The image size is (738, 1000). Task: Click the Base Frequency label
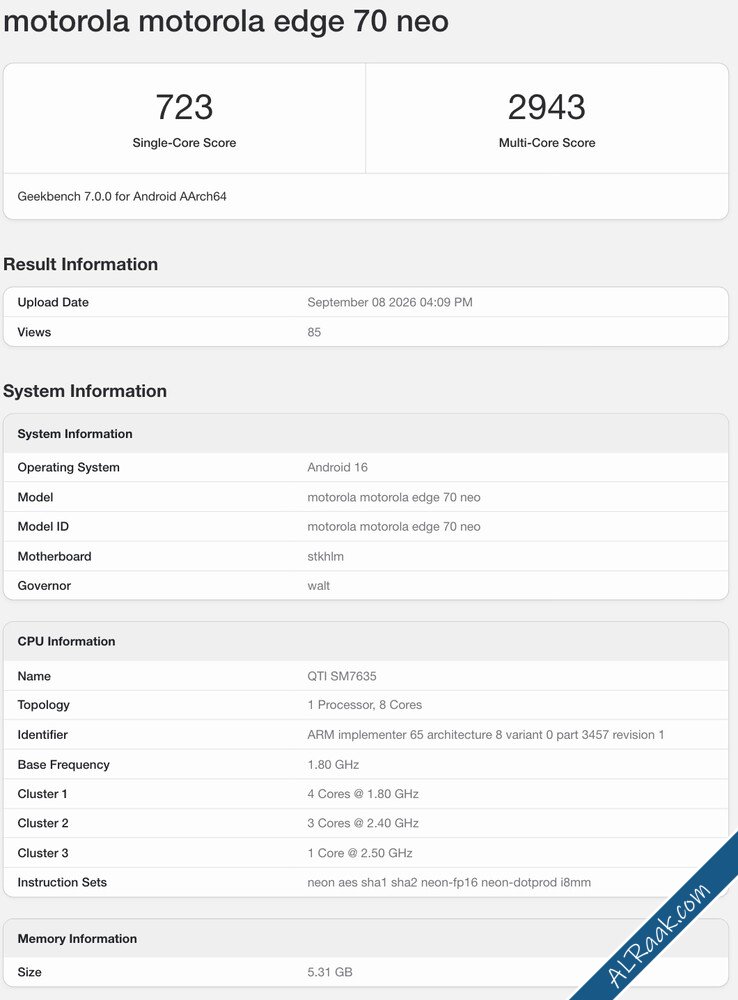pyautogui.click(x=63, y=765)
